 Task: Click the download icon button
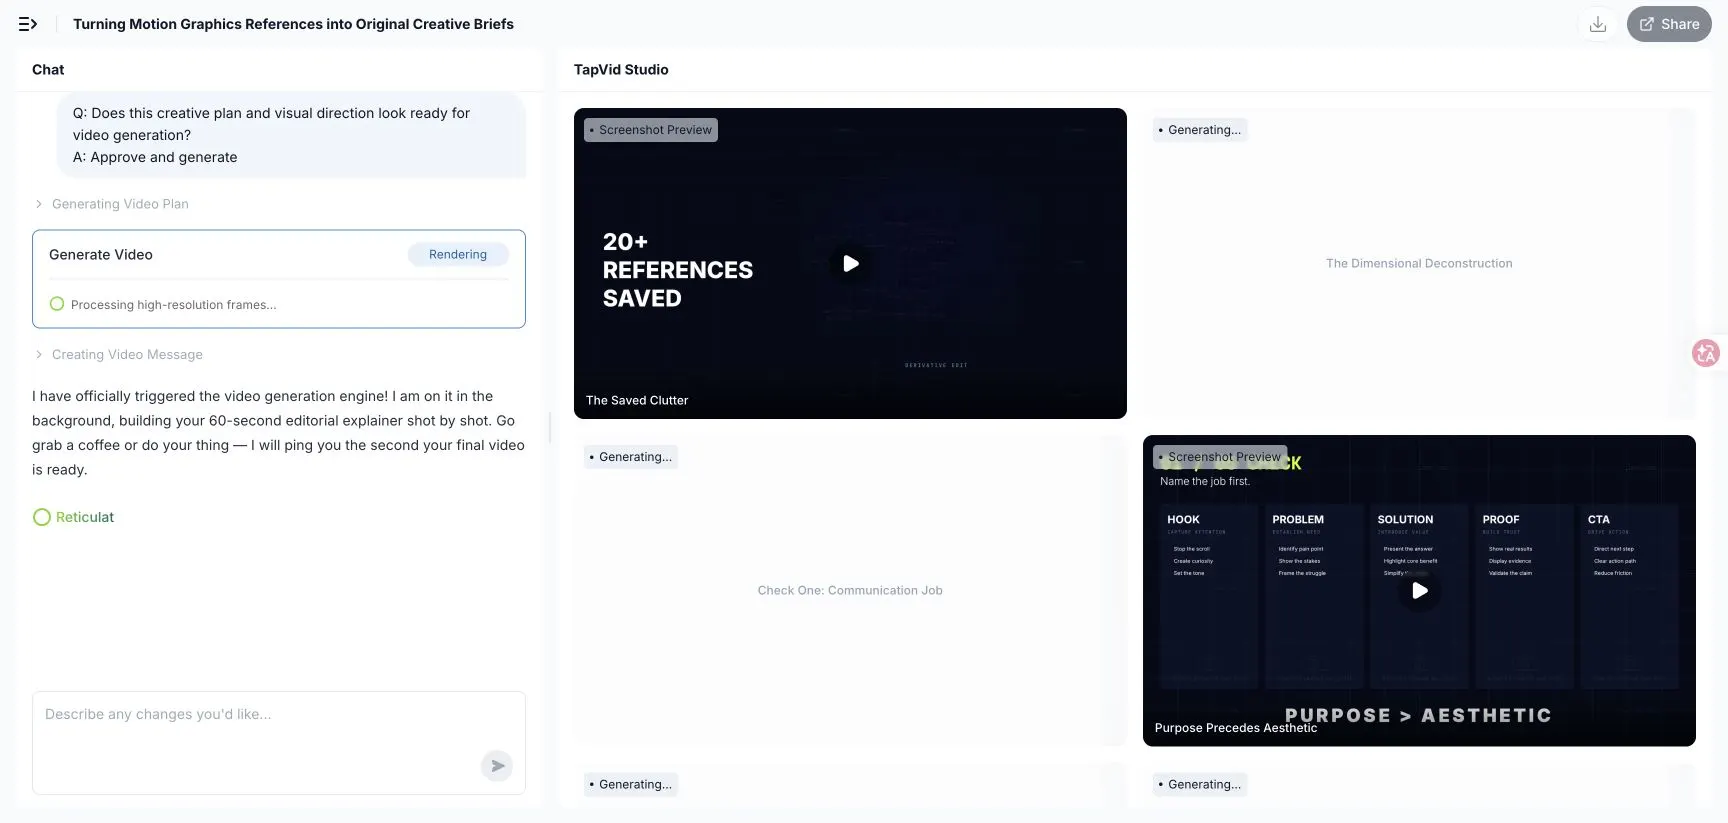1598,24
